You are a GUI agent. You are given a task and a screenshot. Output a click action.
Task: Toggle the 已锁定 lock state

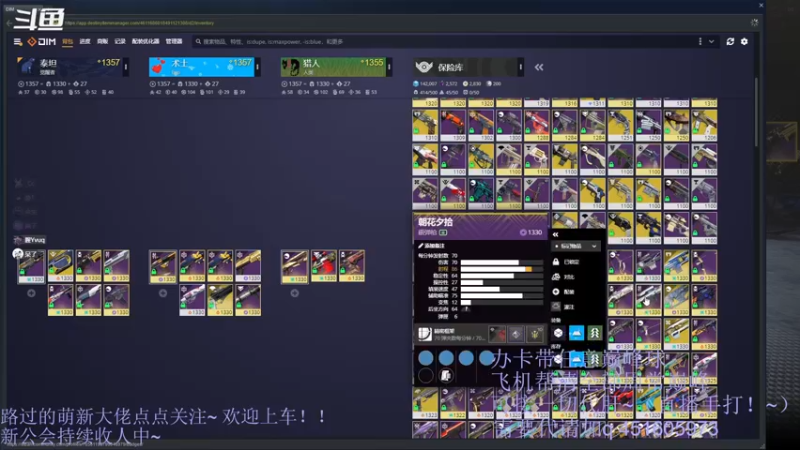(566, 262)
